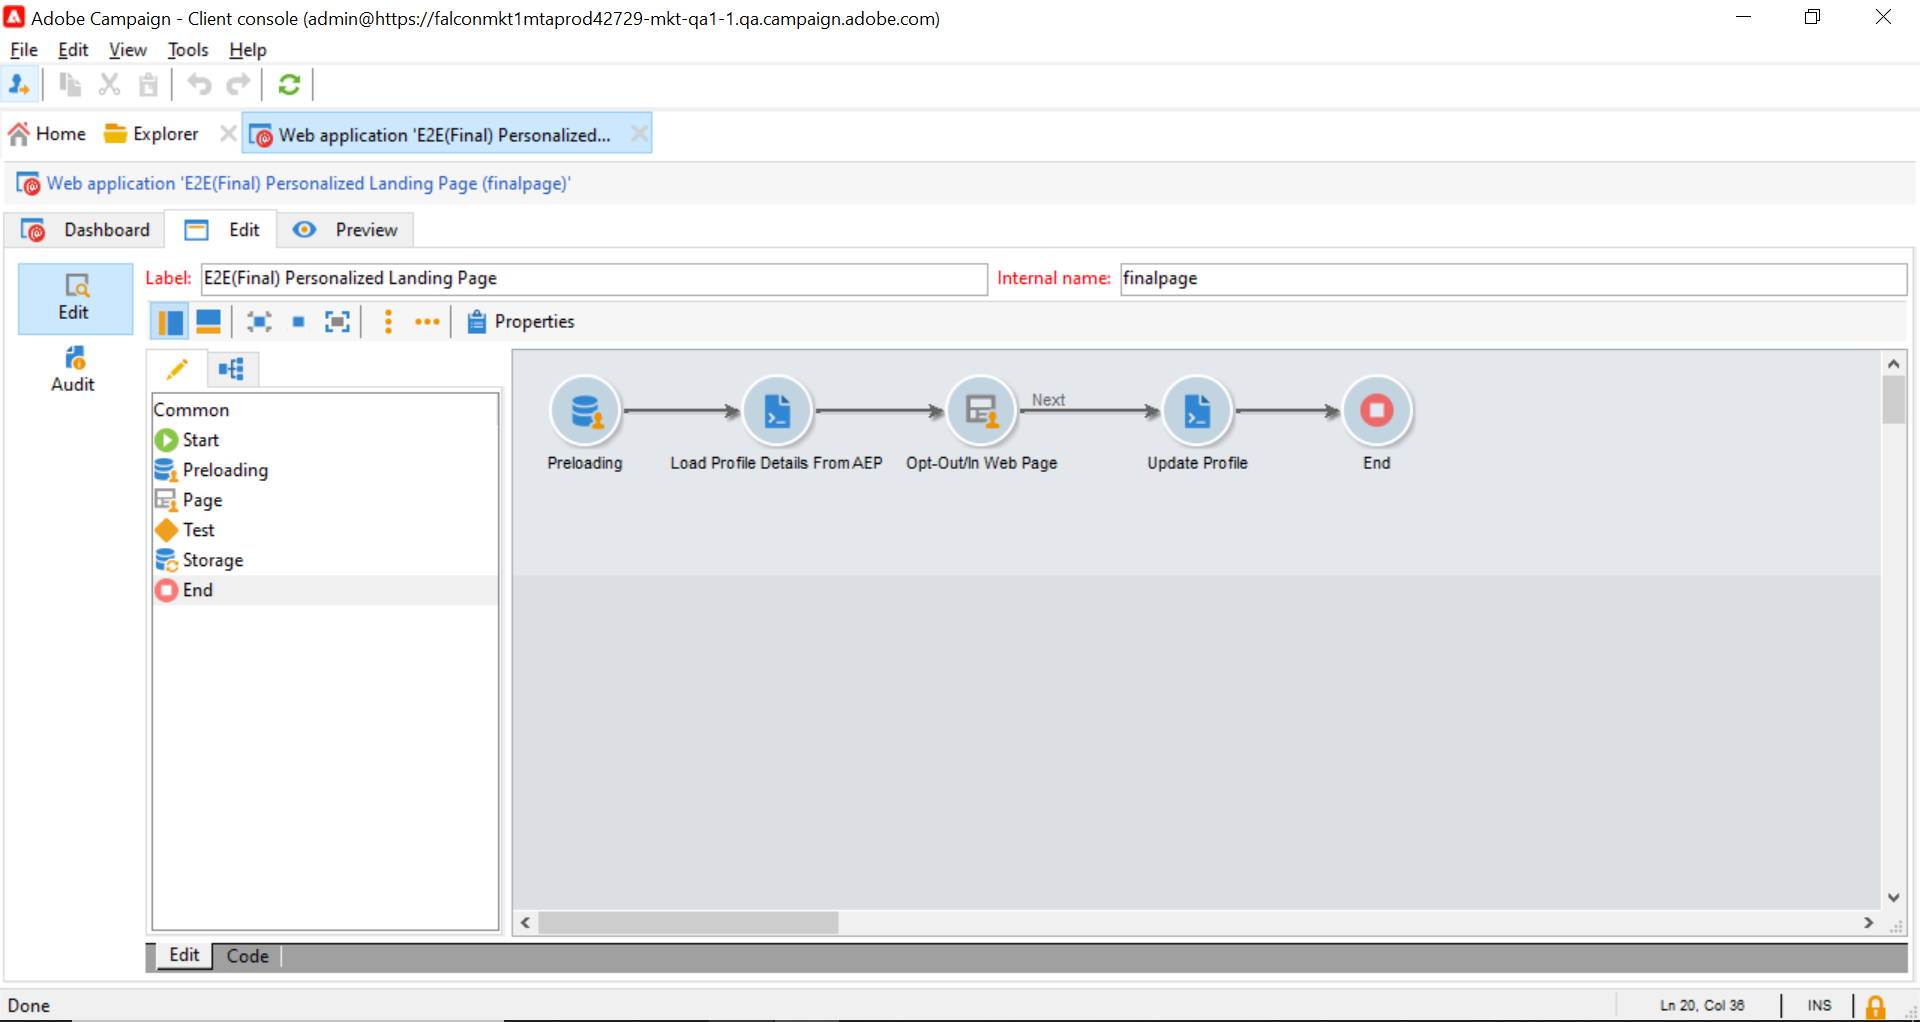Select Storage activity in the palette

[324, 560]
